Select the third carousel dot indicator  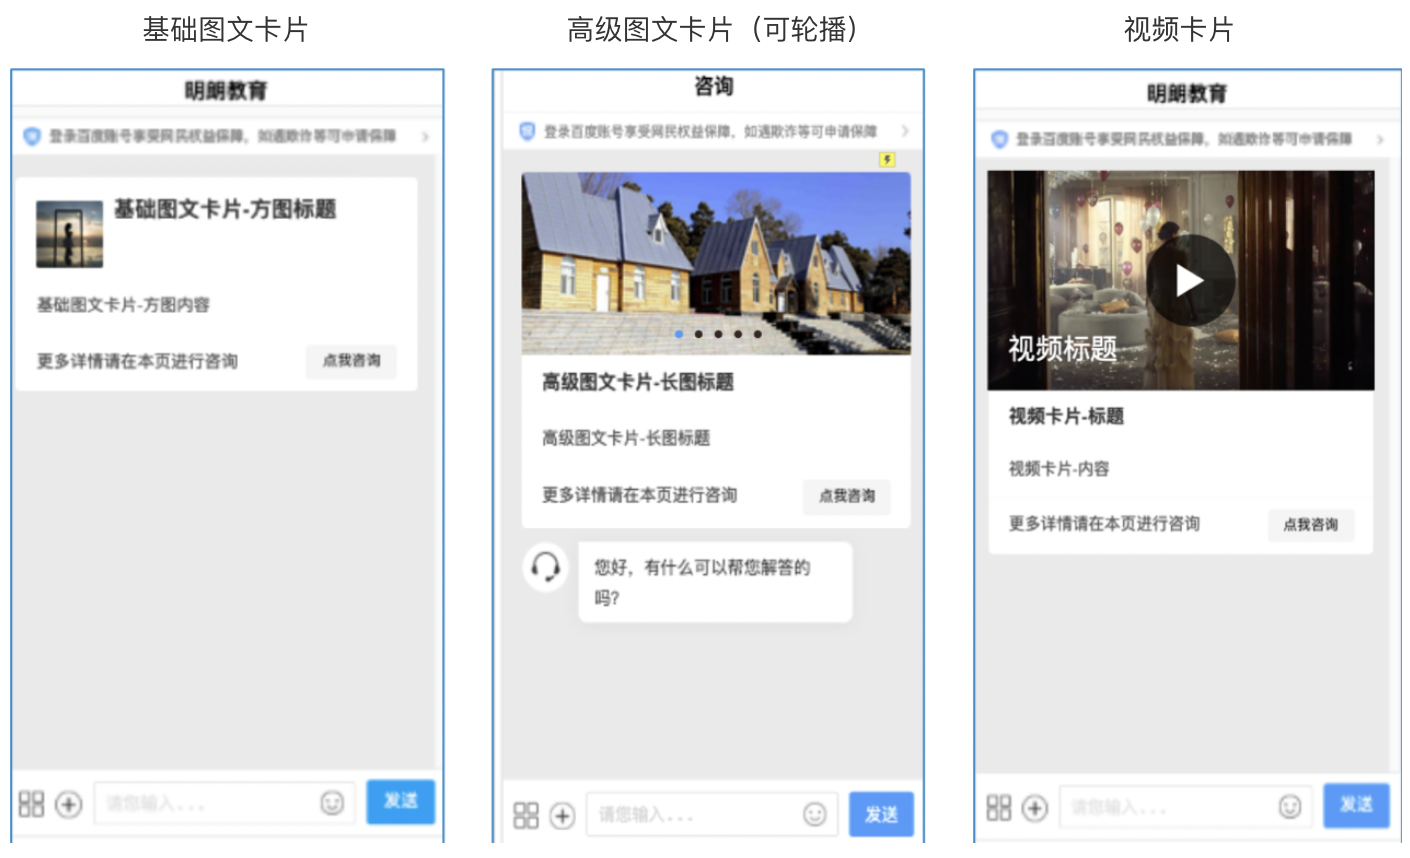pos(718,334)
